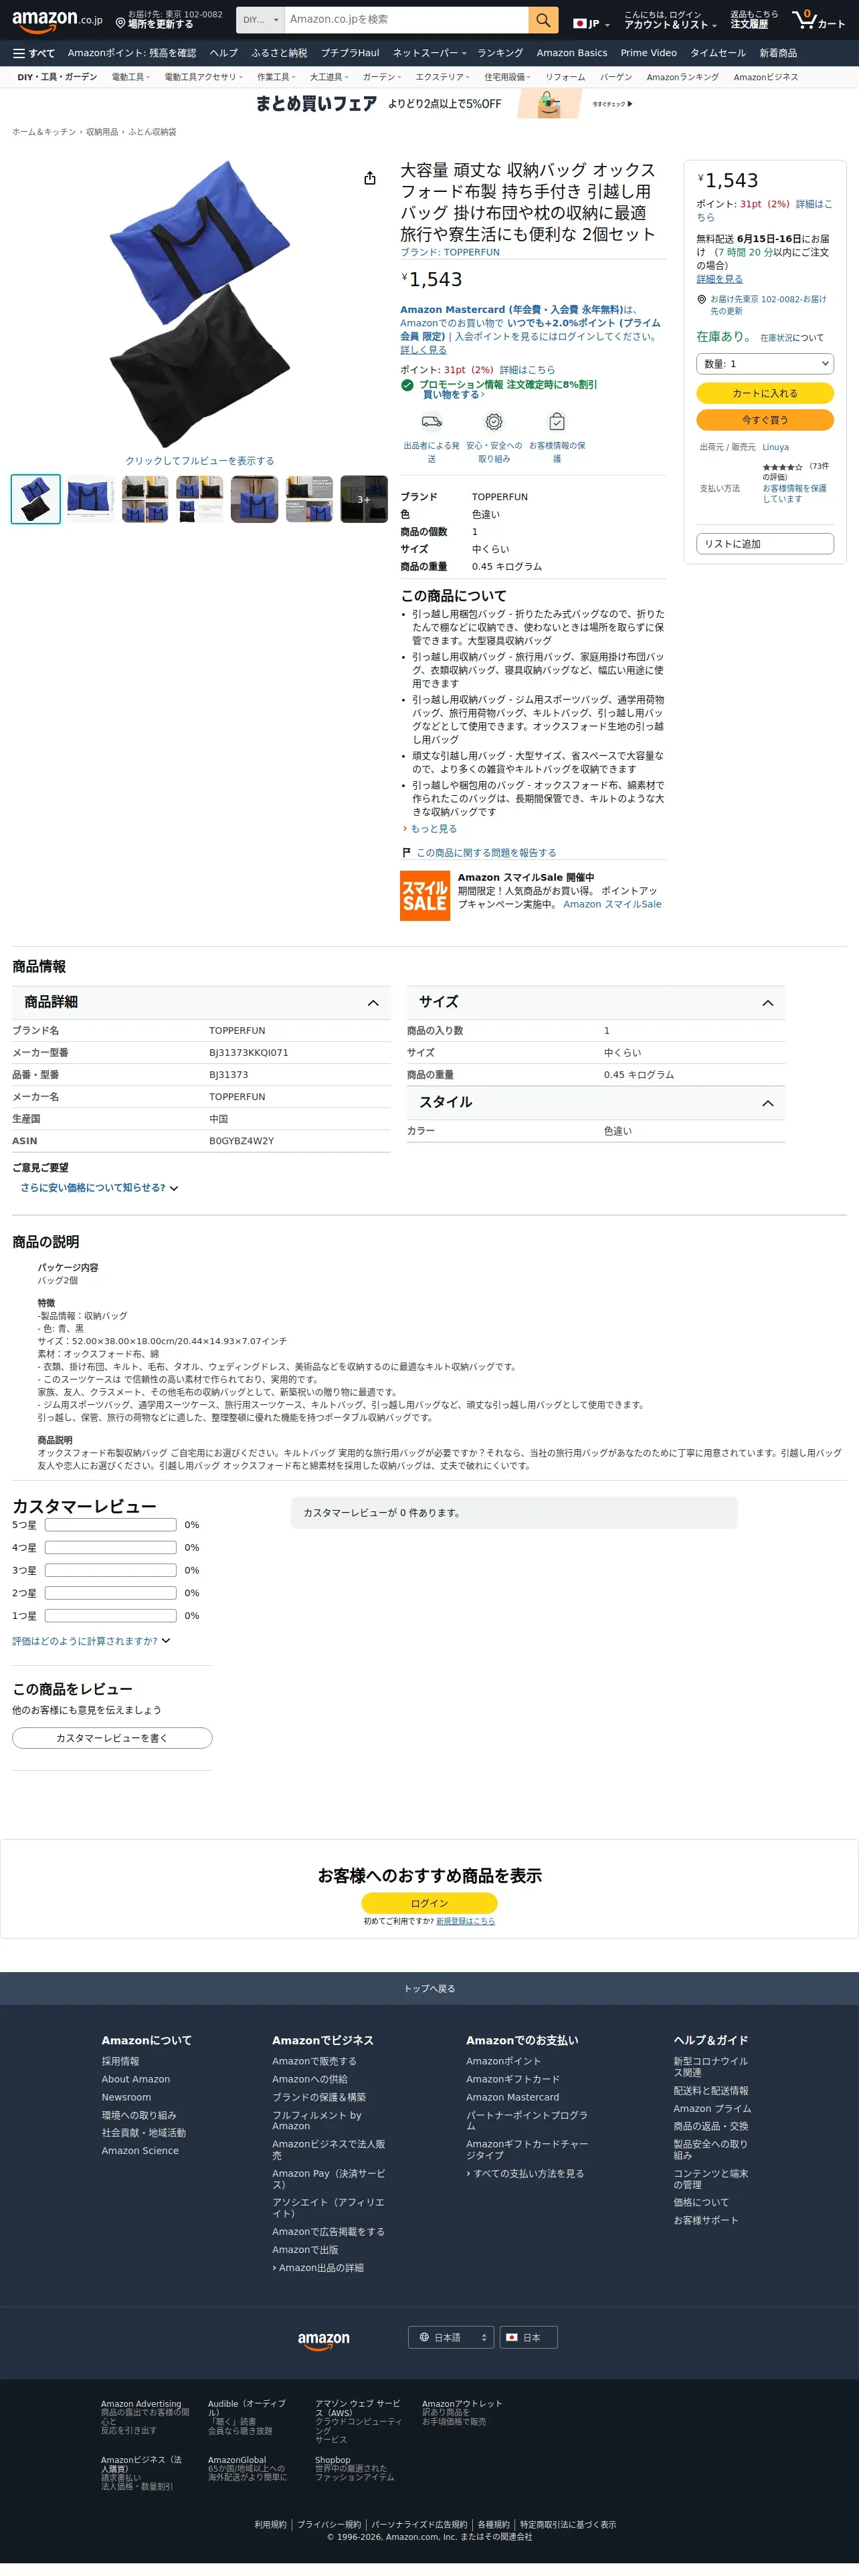Screen dimensions: 859x2576
Task: Select the second thumbnail showing blue bag
Action: click(x=90, y=499)
